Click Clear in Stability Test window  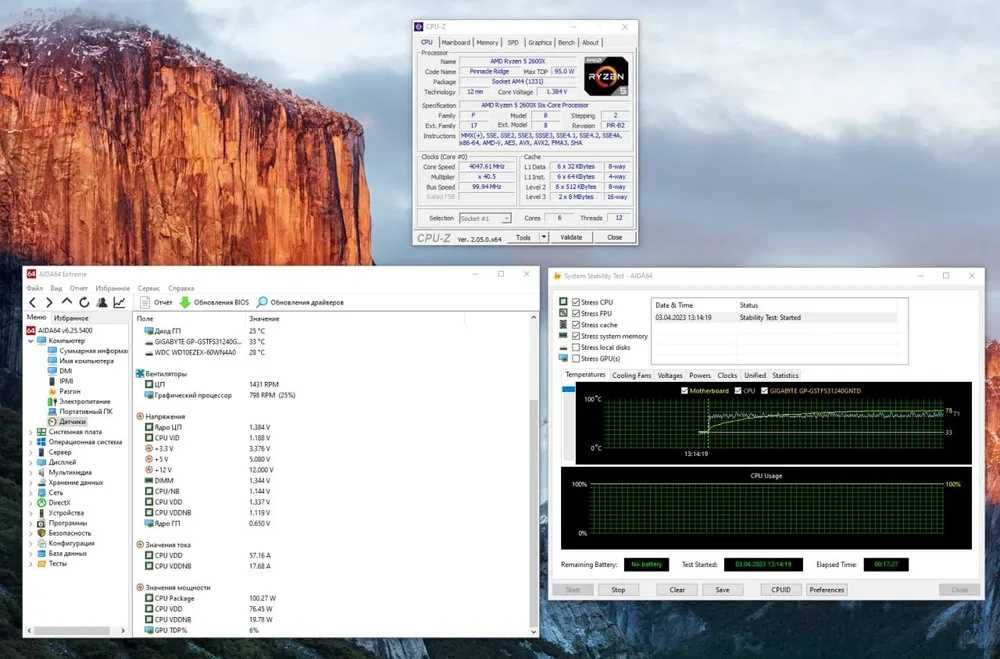point(677,590)
